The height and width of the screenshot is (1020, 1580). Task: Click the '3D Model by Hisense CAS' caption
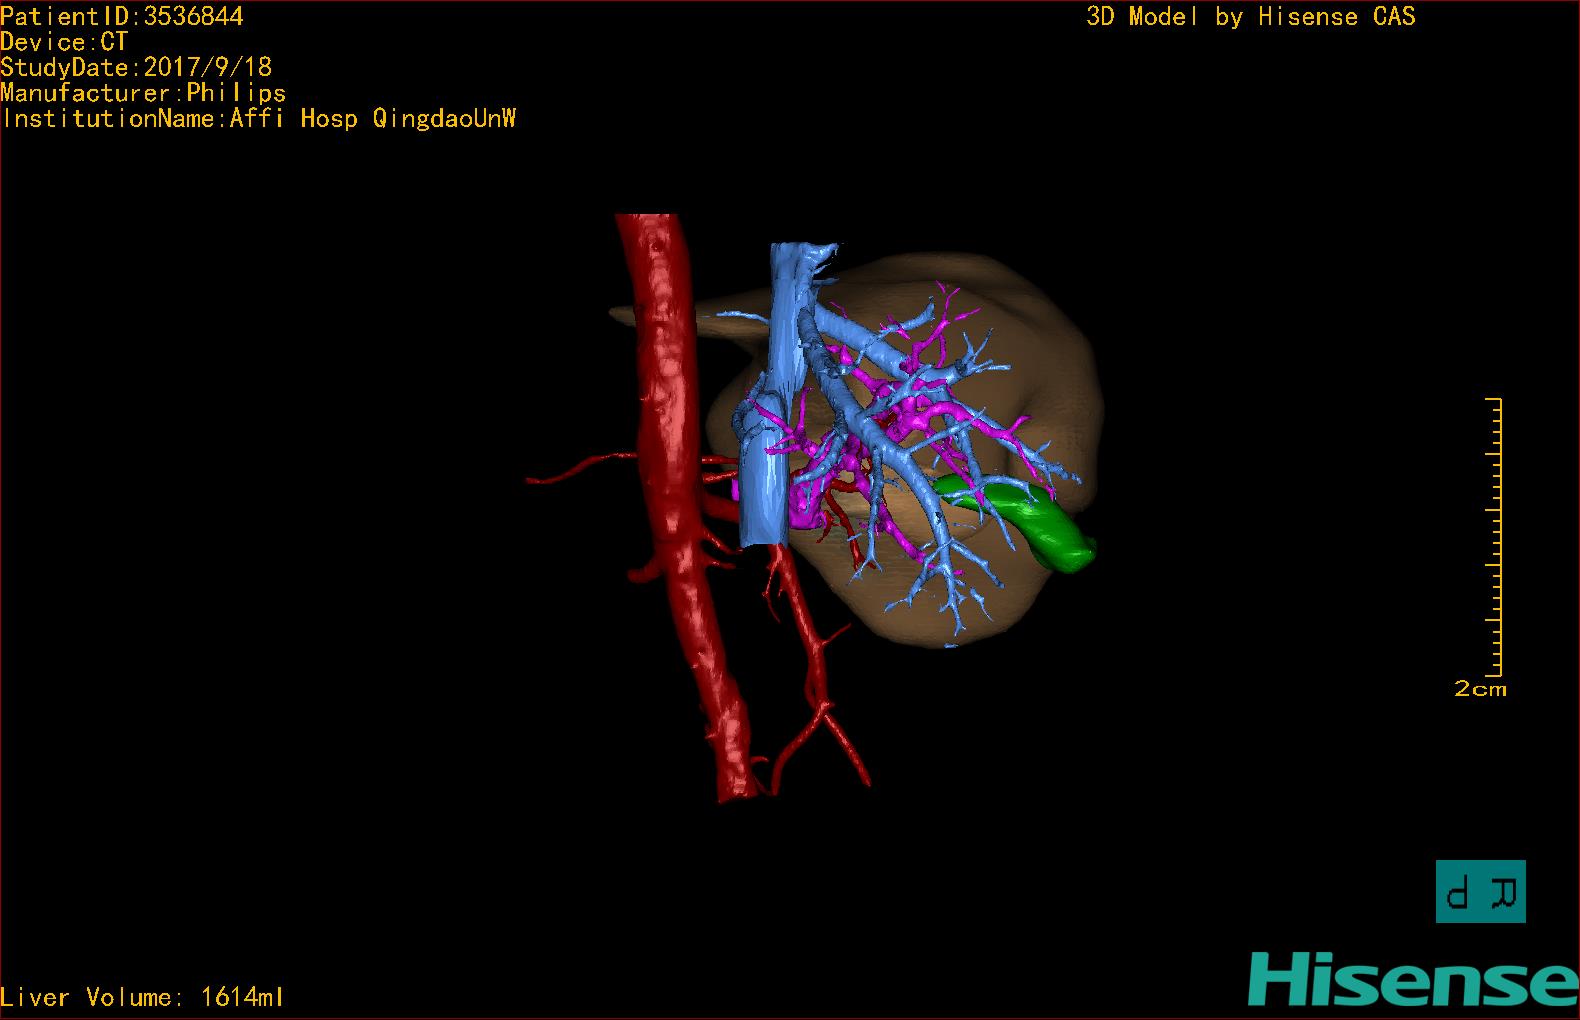point(1251,16)
